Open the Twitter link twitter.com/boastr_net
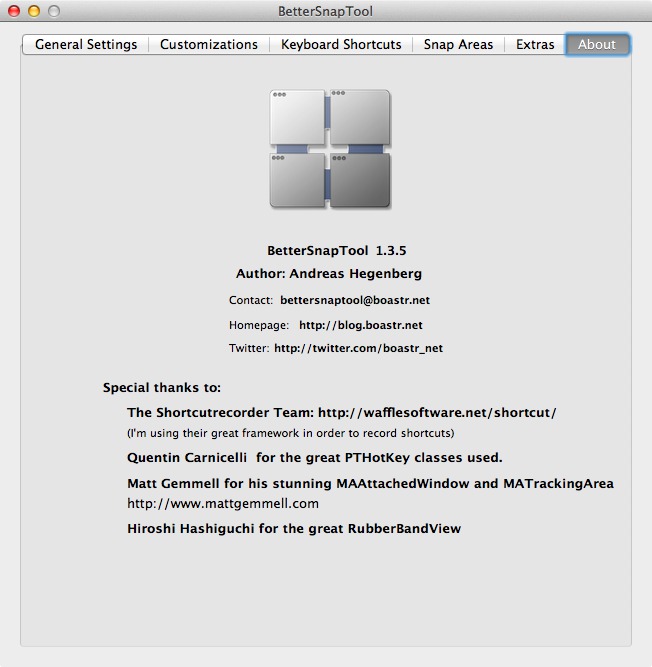The image size is (652, 667). click(x=359, y=348)
